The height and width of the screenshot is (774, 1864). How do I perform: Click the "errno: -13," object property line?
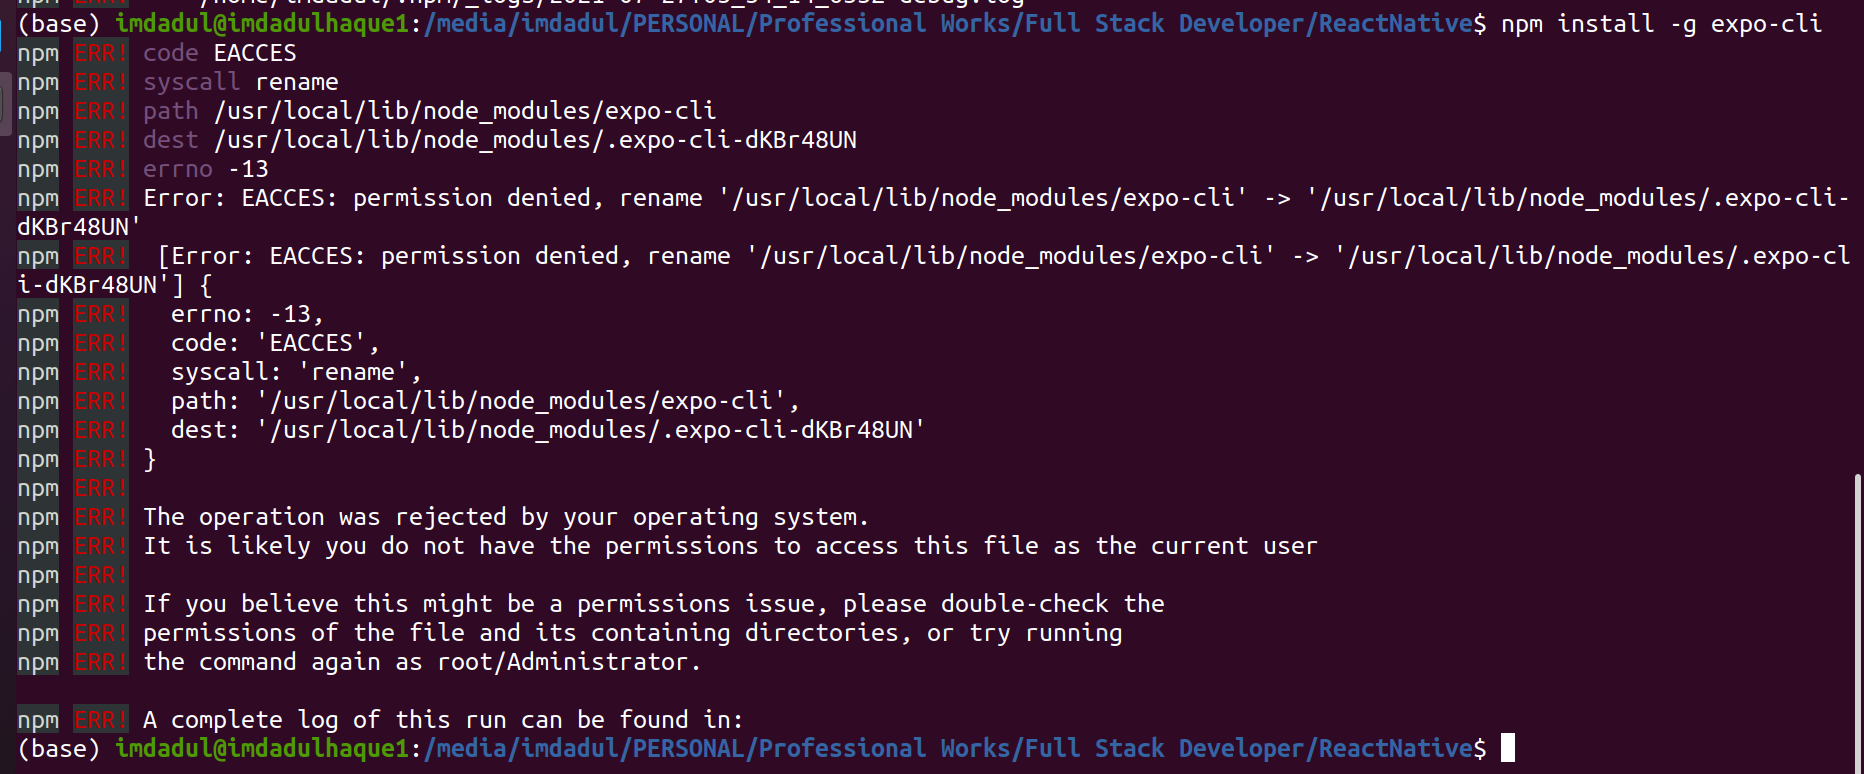click(247, 314)
